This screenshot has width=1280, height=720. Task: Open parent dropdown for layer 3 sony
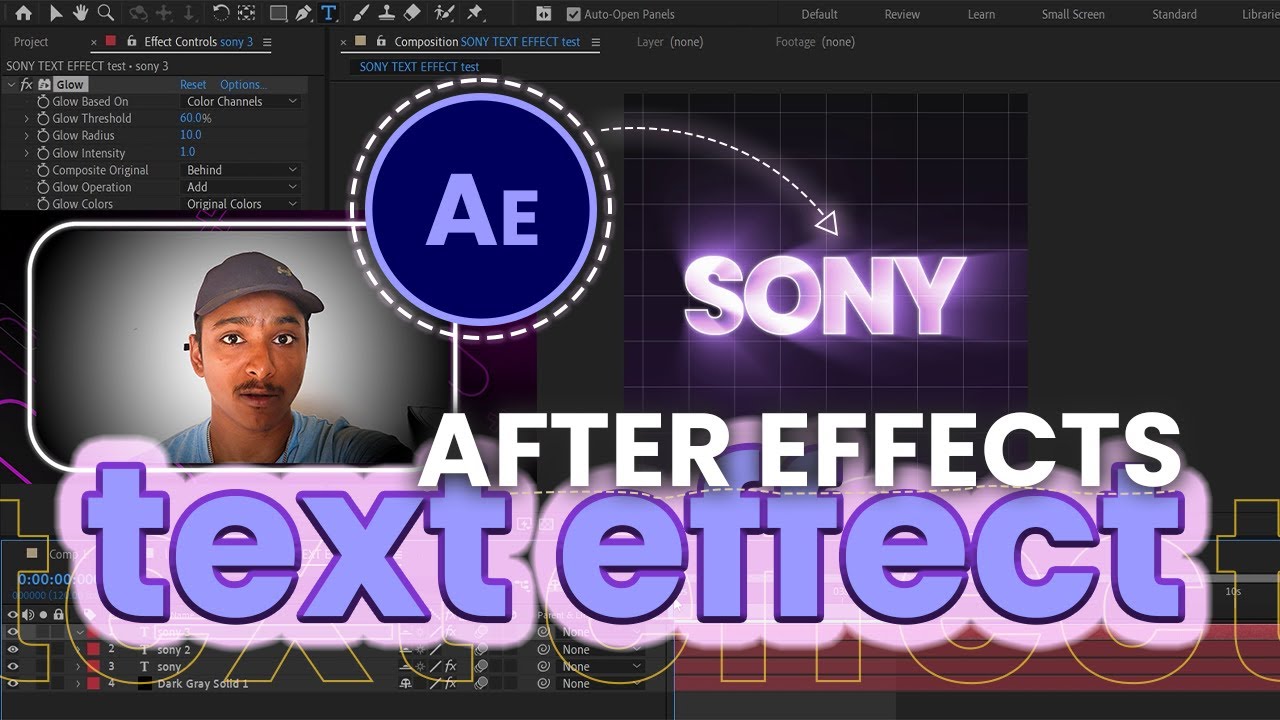pos(600,667)
